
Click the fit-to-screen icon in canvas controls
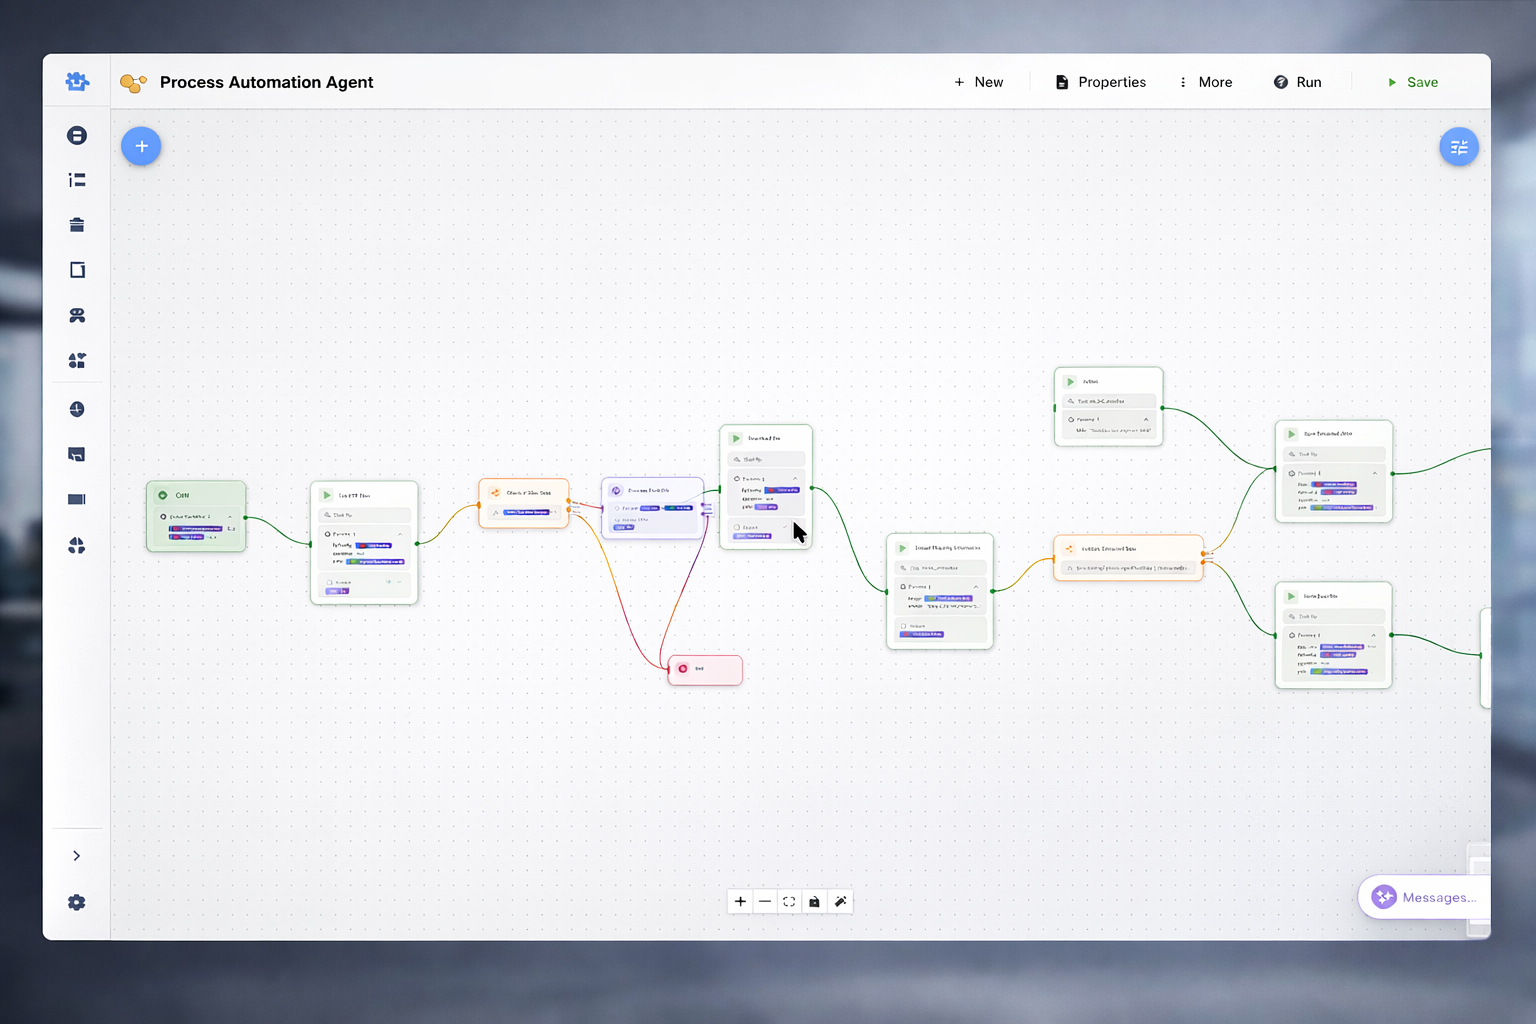coord(789,902)
